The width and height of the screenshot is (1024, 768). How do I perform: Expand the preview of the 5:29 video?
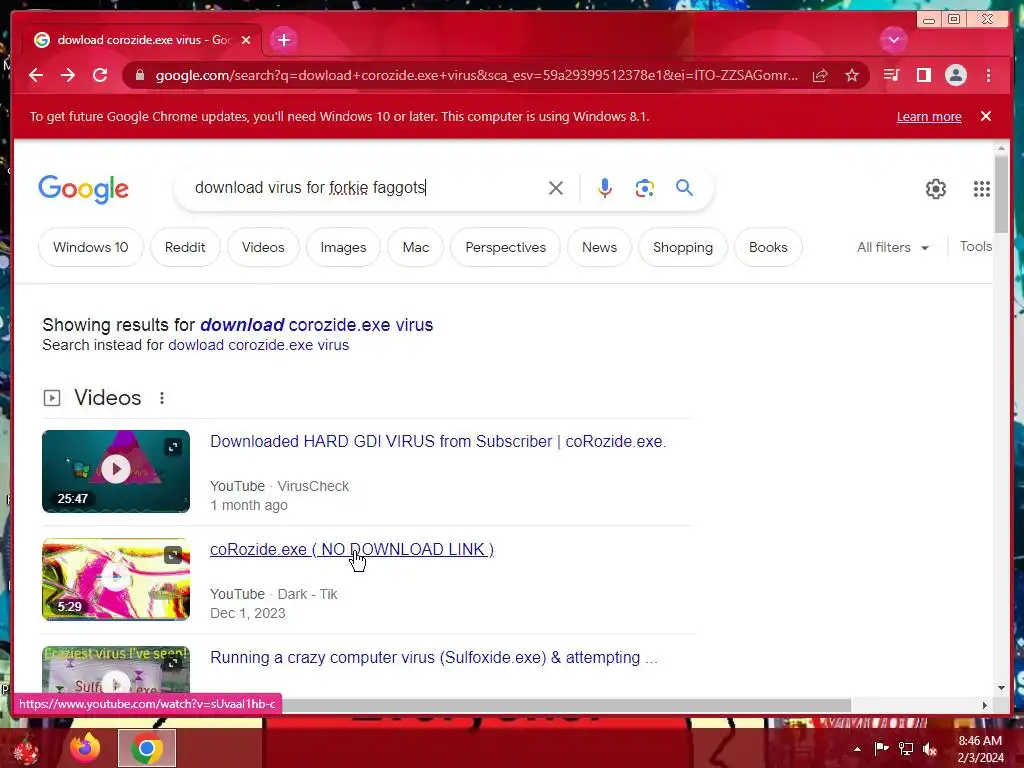click(173, 555)
